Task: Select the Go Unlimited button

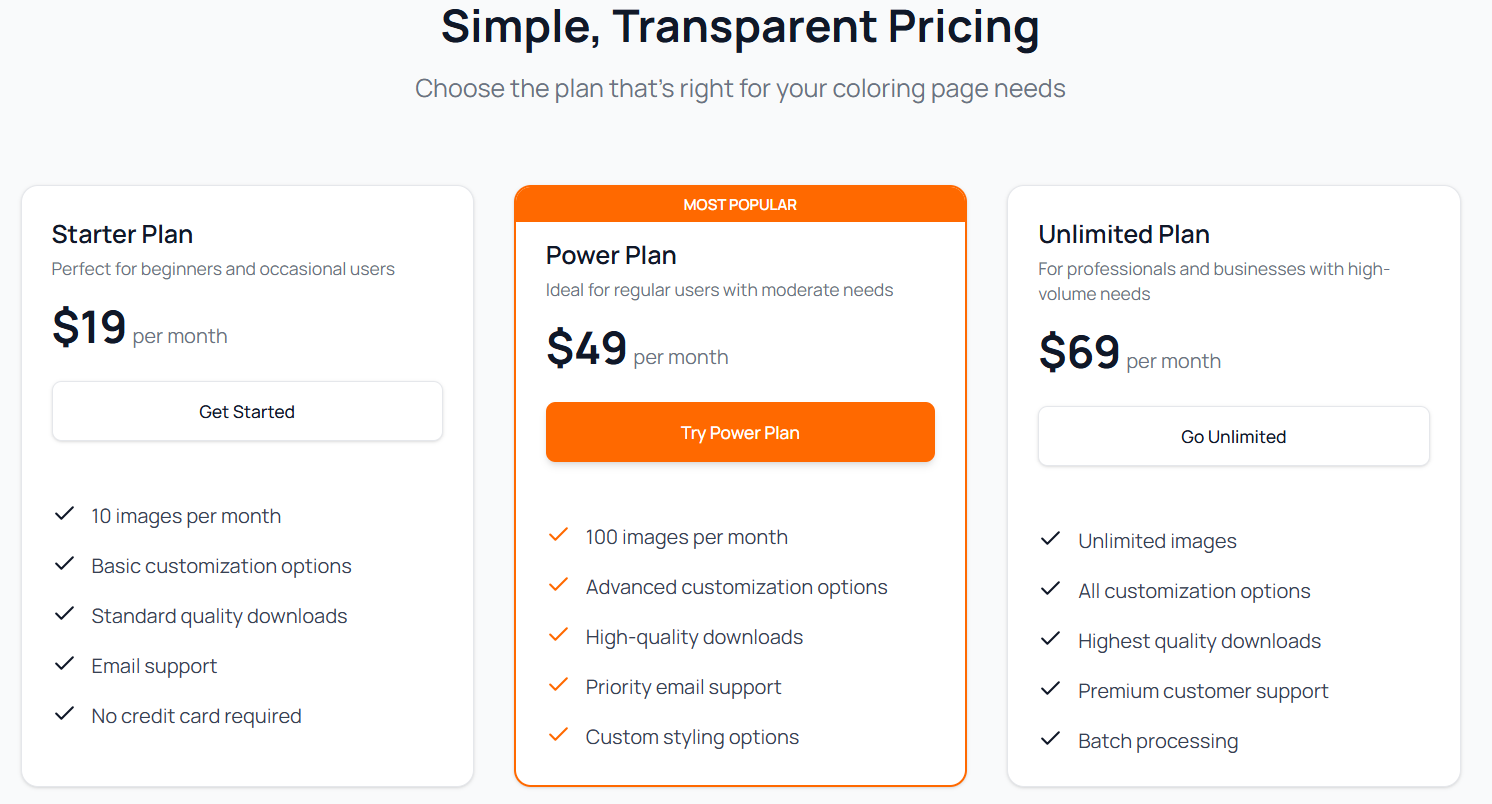Action: pos(1234,436)
